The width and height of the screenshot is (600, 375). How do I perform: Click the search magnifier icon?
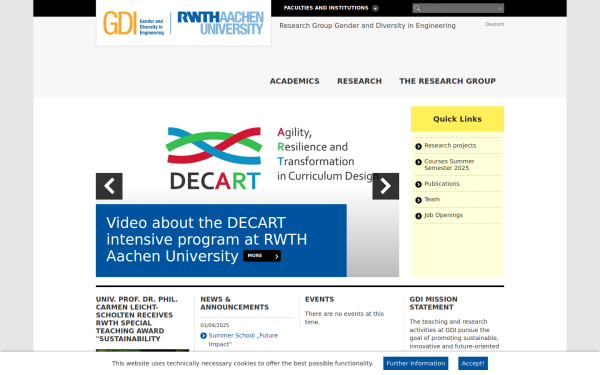point(417,8)
